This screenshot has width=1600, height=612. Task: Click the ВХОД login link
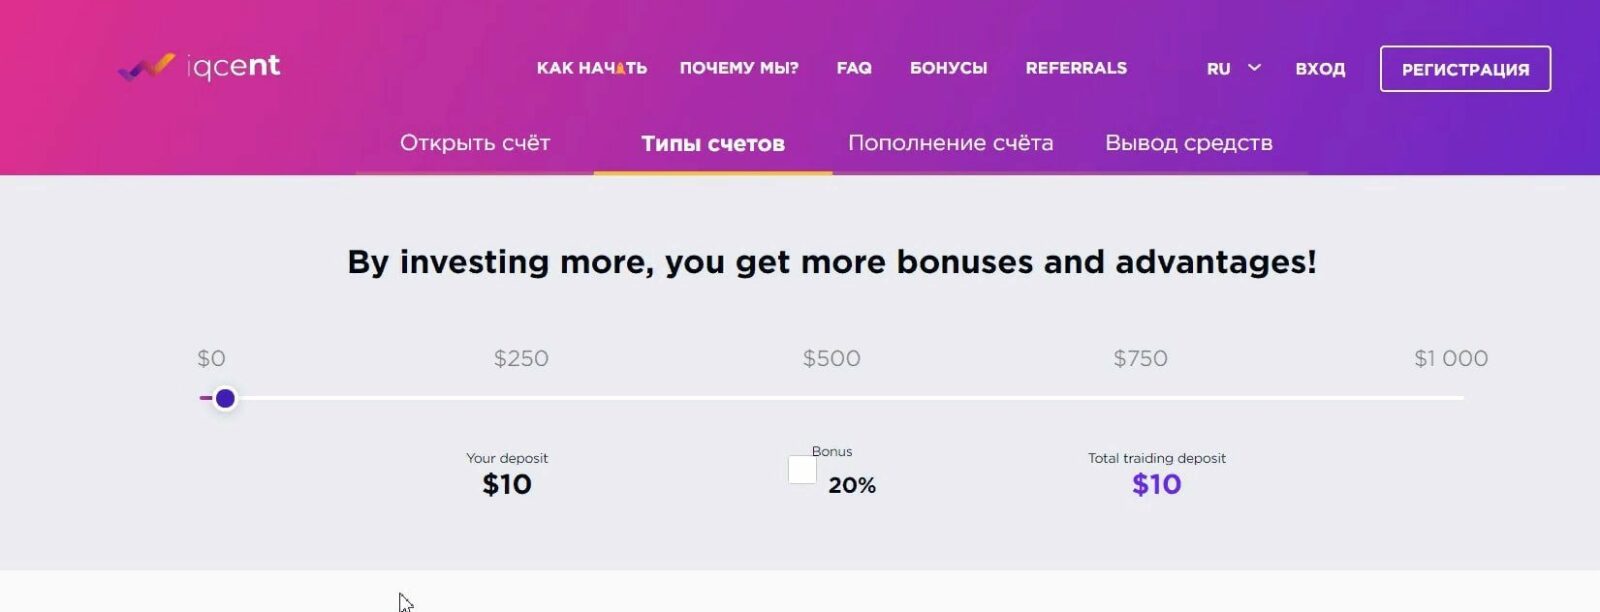click(x=1320, y=69)
